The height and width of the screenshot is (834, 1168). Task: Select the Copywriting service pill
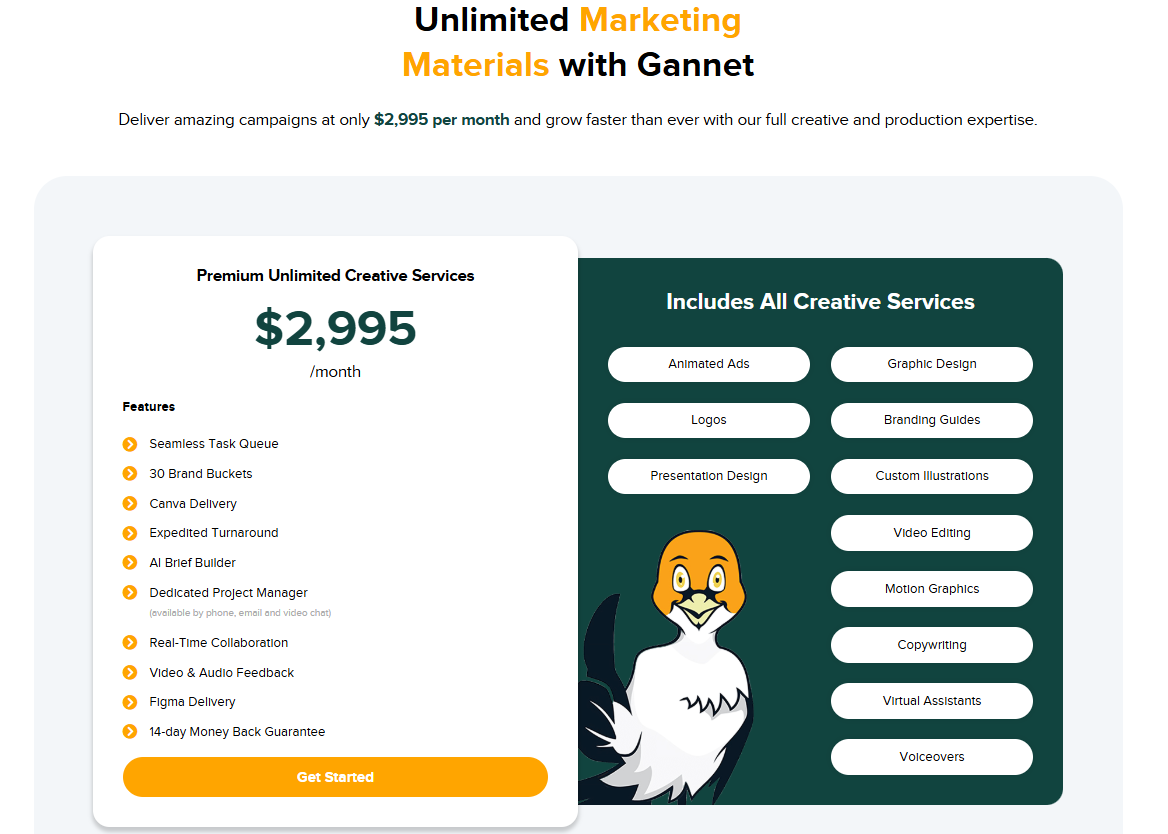932,645
